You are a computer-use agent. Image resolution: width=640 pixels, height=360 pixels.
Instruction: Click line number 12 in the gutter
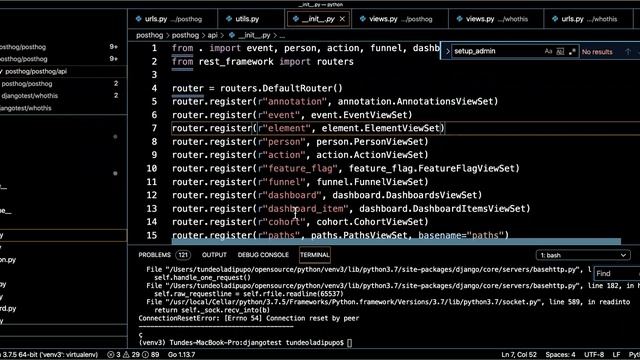pos(151,195)
